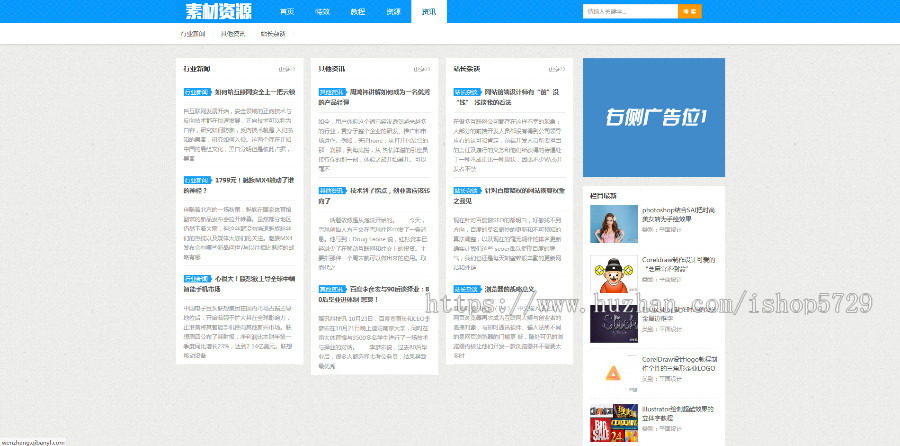
Task: Open the 站长杂谈 sub-navigation link
Action: click(x=272, y=34)
